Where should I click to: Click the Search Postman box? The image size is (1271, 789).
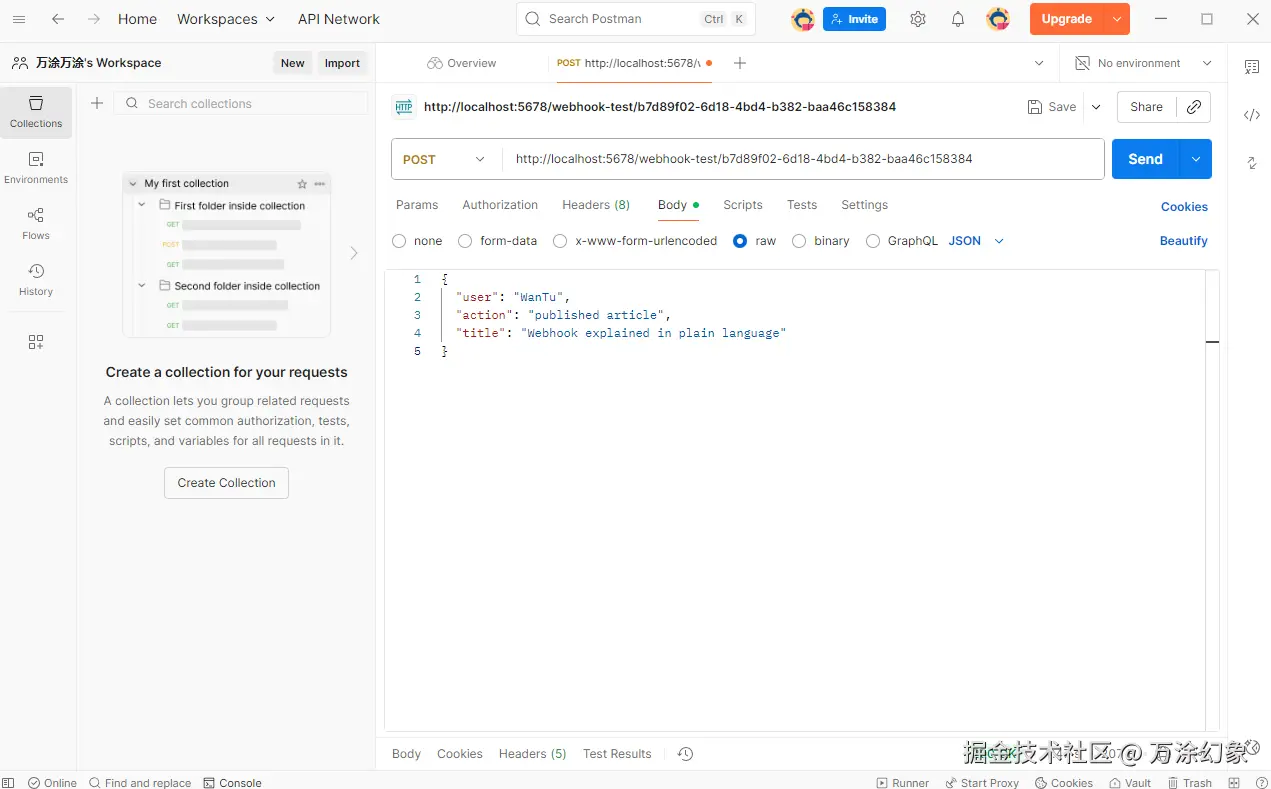[x=636, y=19]
